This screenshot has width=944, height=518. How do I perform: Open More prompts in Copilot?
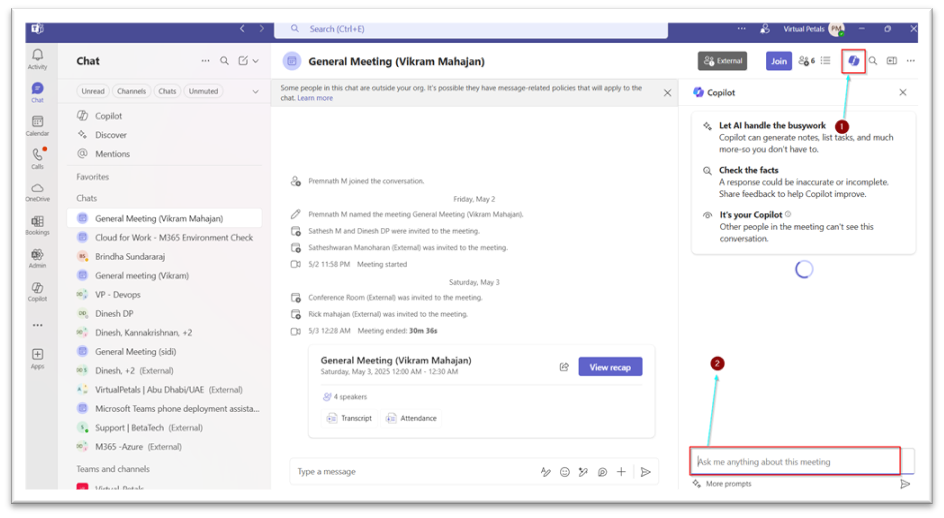coord(722,484)
